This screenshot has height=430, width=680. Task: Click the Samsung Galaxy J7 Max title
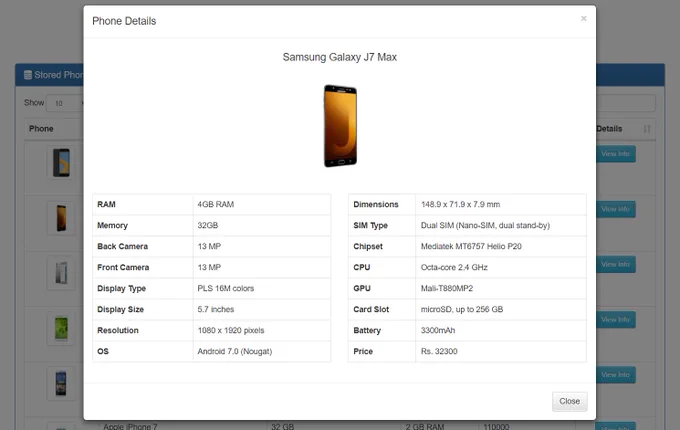(x=340, y=57)
